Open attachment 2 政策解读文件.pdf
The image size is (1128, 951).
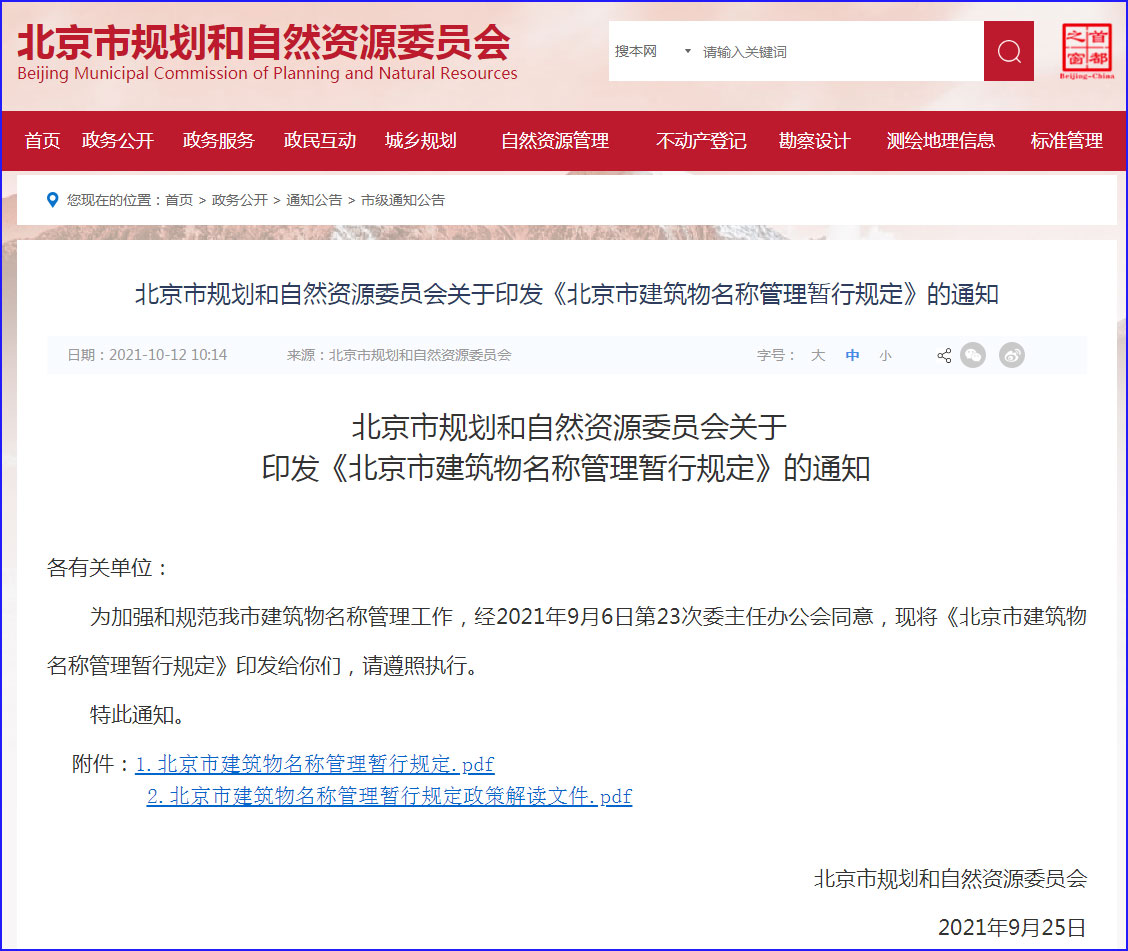click(x=389, y=796)
